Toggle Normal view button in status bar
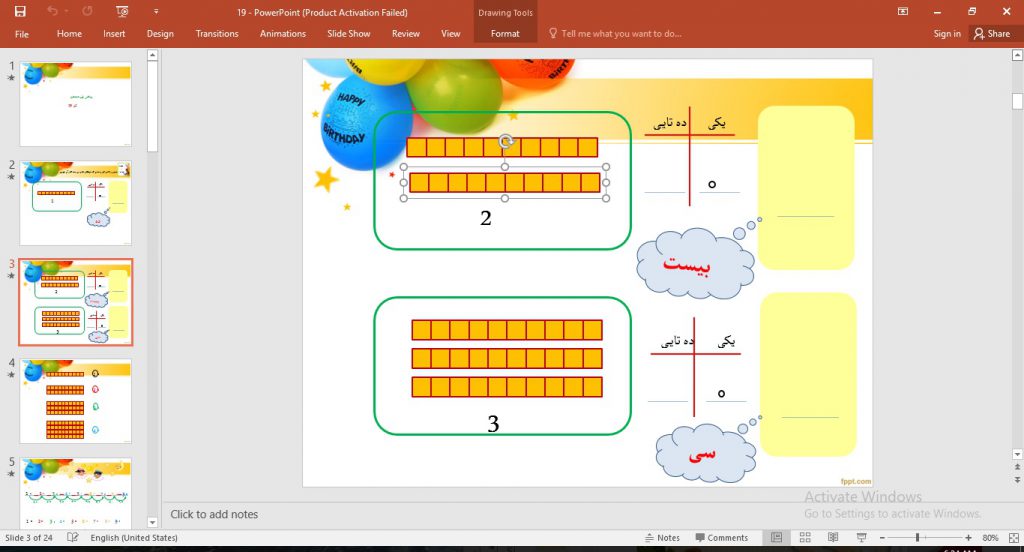1024x552 pixels. [x=777, y=538]
